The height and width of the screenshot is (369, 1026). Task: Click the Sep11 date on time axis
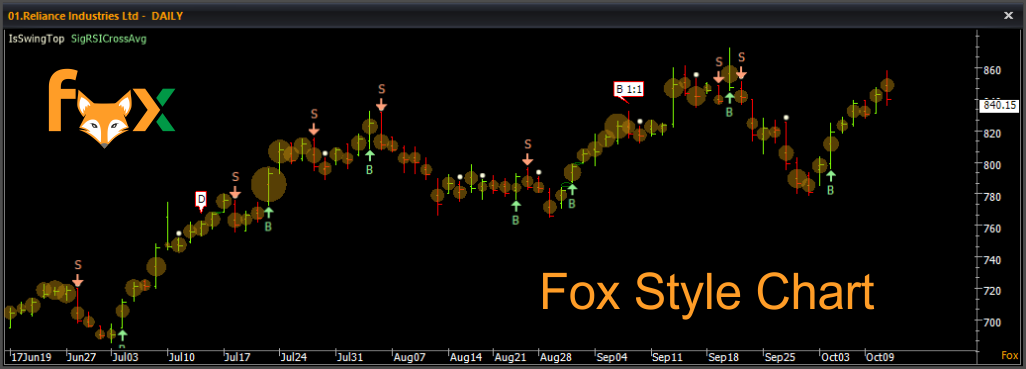coord(667,358)
